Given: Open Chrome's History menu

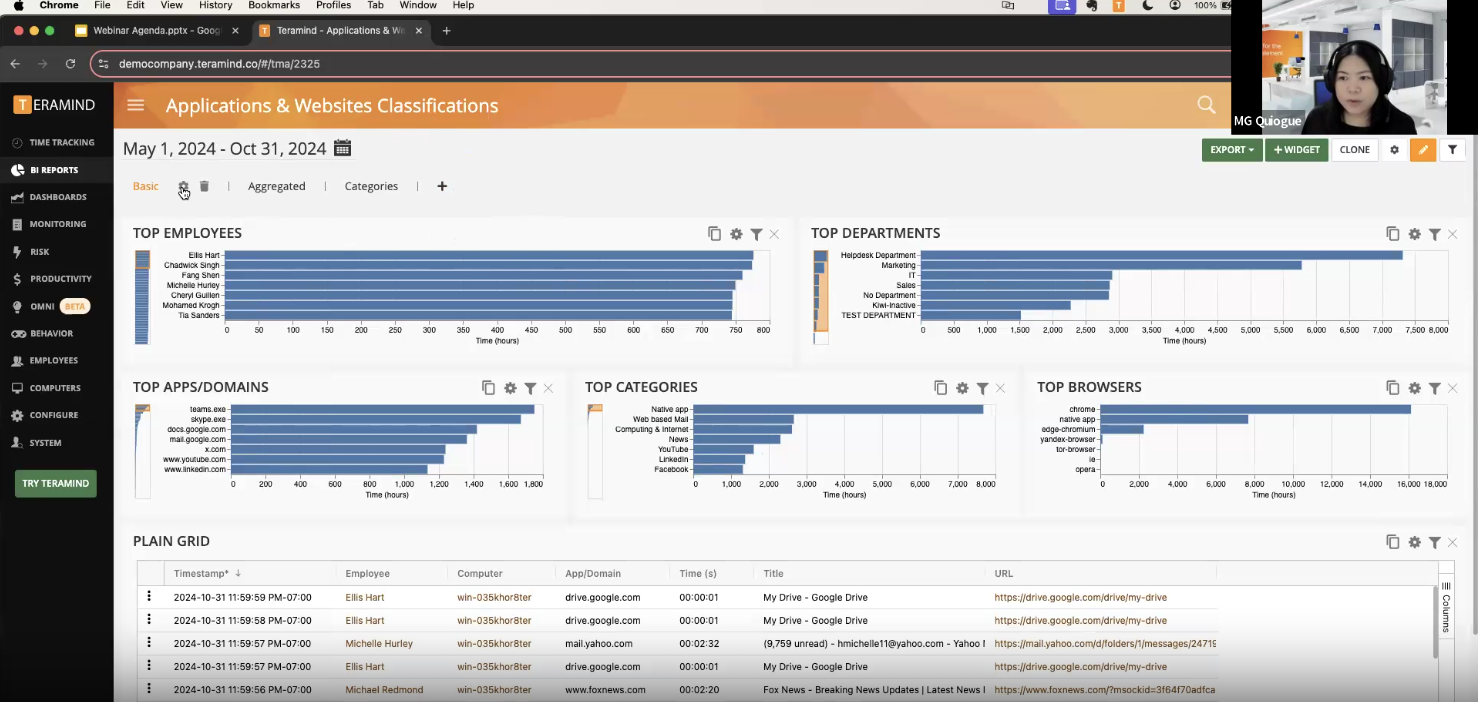Looking at the screenshot, I should (x=215, y=6).
